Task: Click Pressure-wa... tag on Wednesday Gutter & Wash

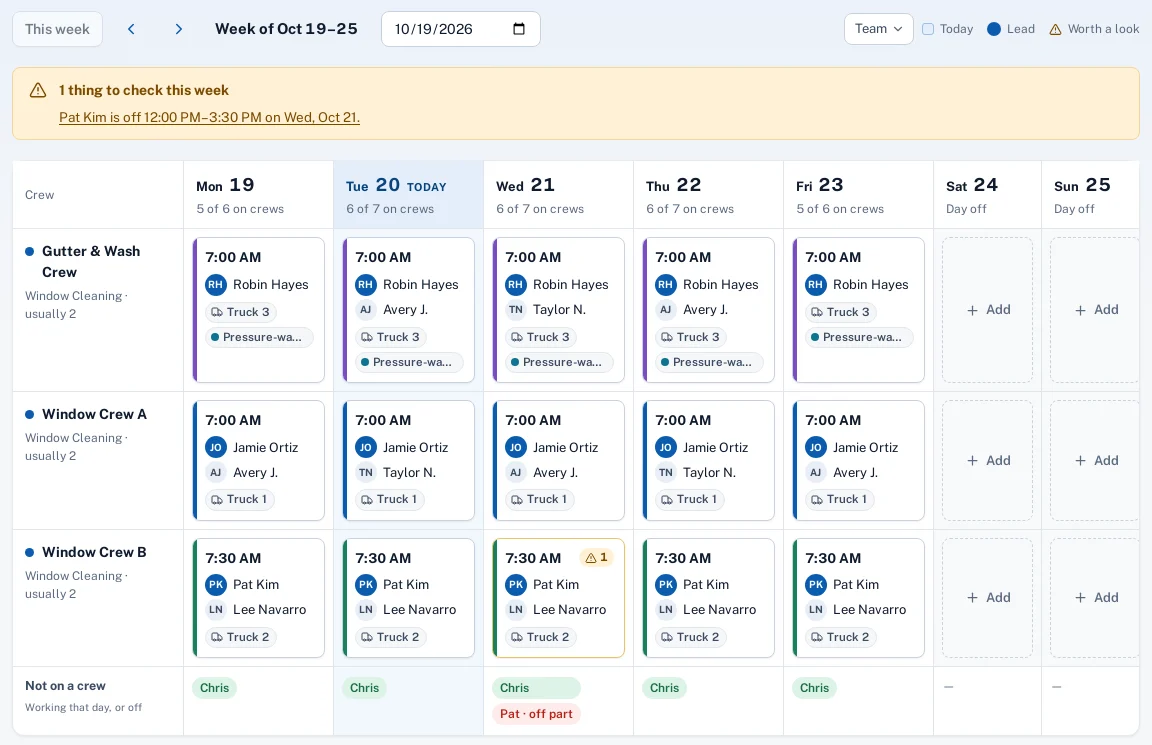Action: [559, 362]
